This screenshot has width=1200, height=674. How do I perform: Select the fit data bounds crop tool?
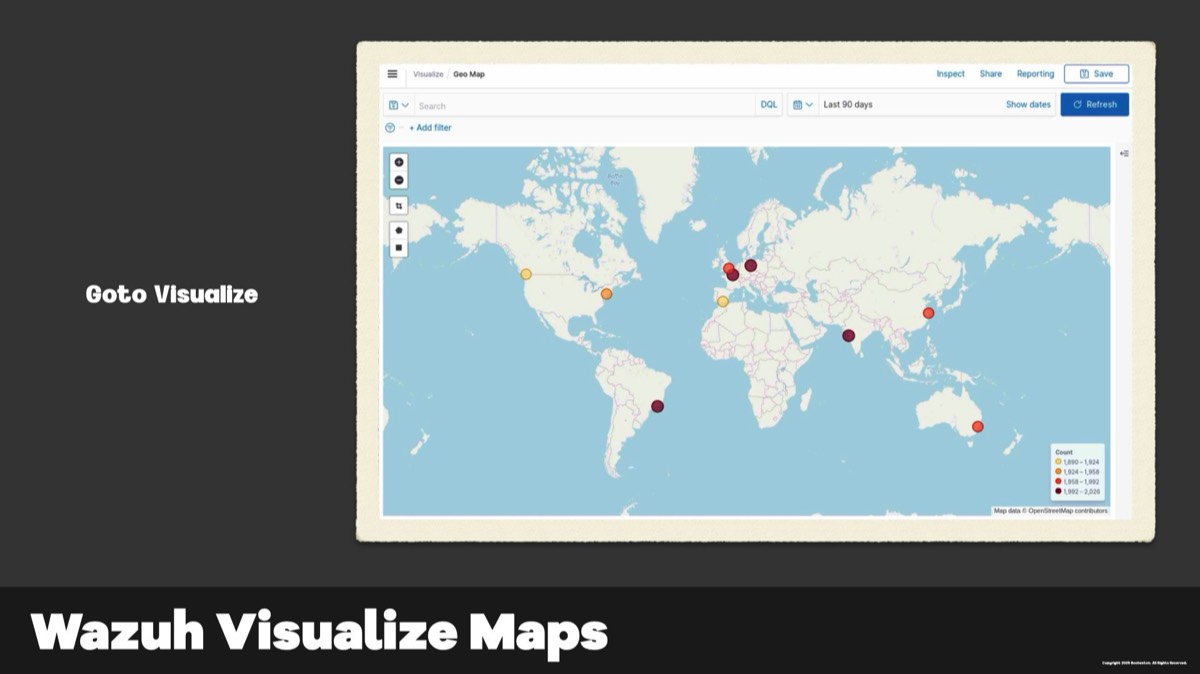point(399,206)
